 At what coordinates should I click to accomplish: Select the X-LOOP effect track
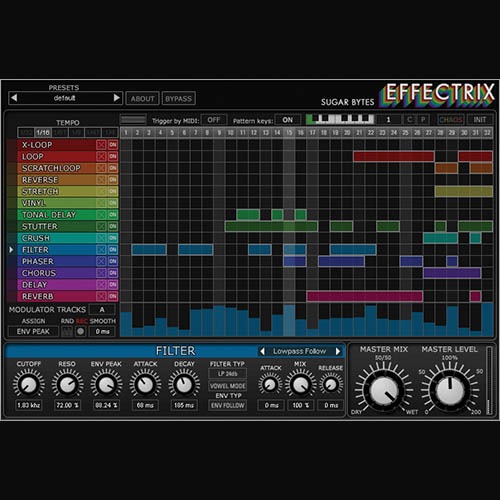pyautogui.click(x=57, y=145)
